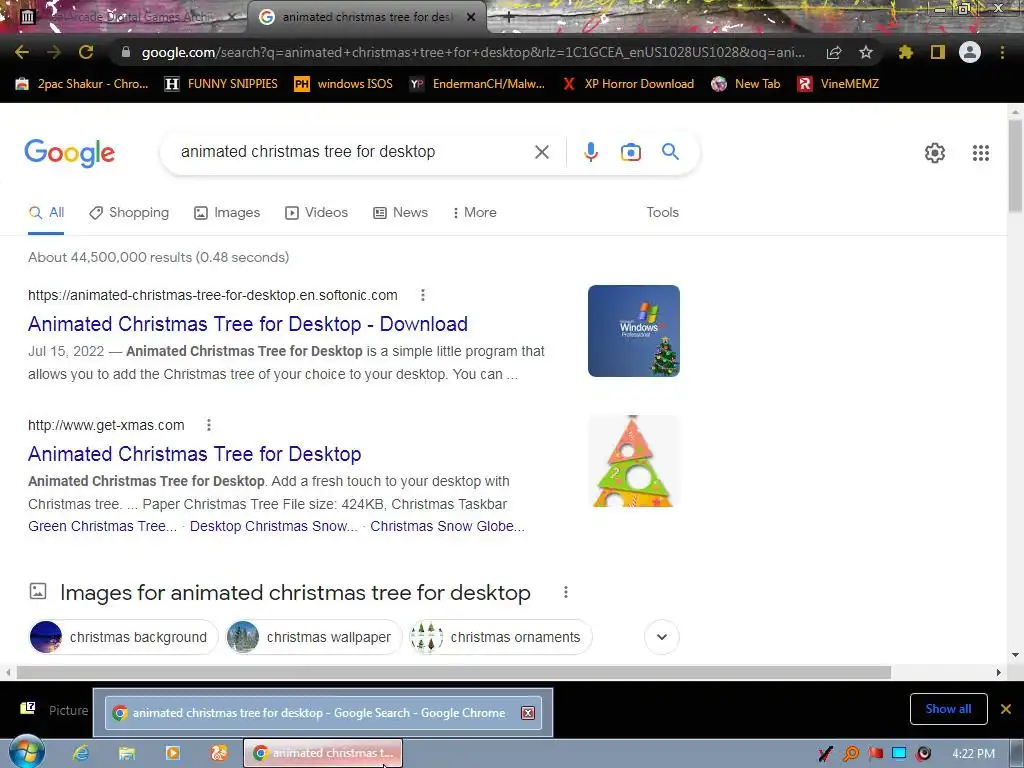
Task: Select christmas background image chip
Action: click(x=123, y=637)
